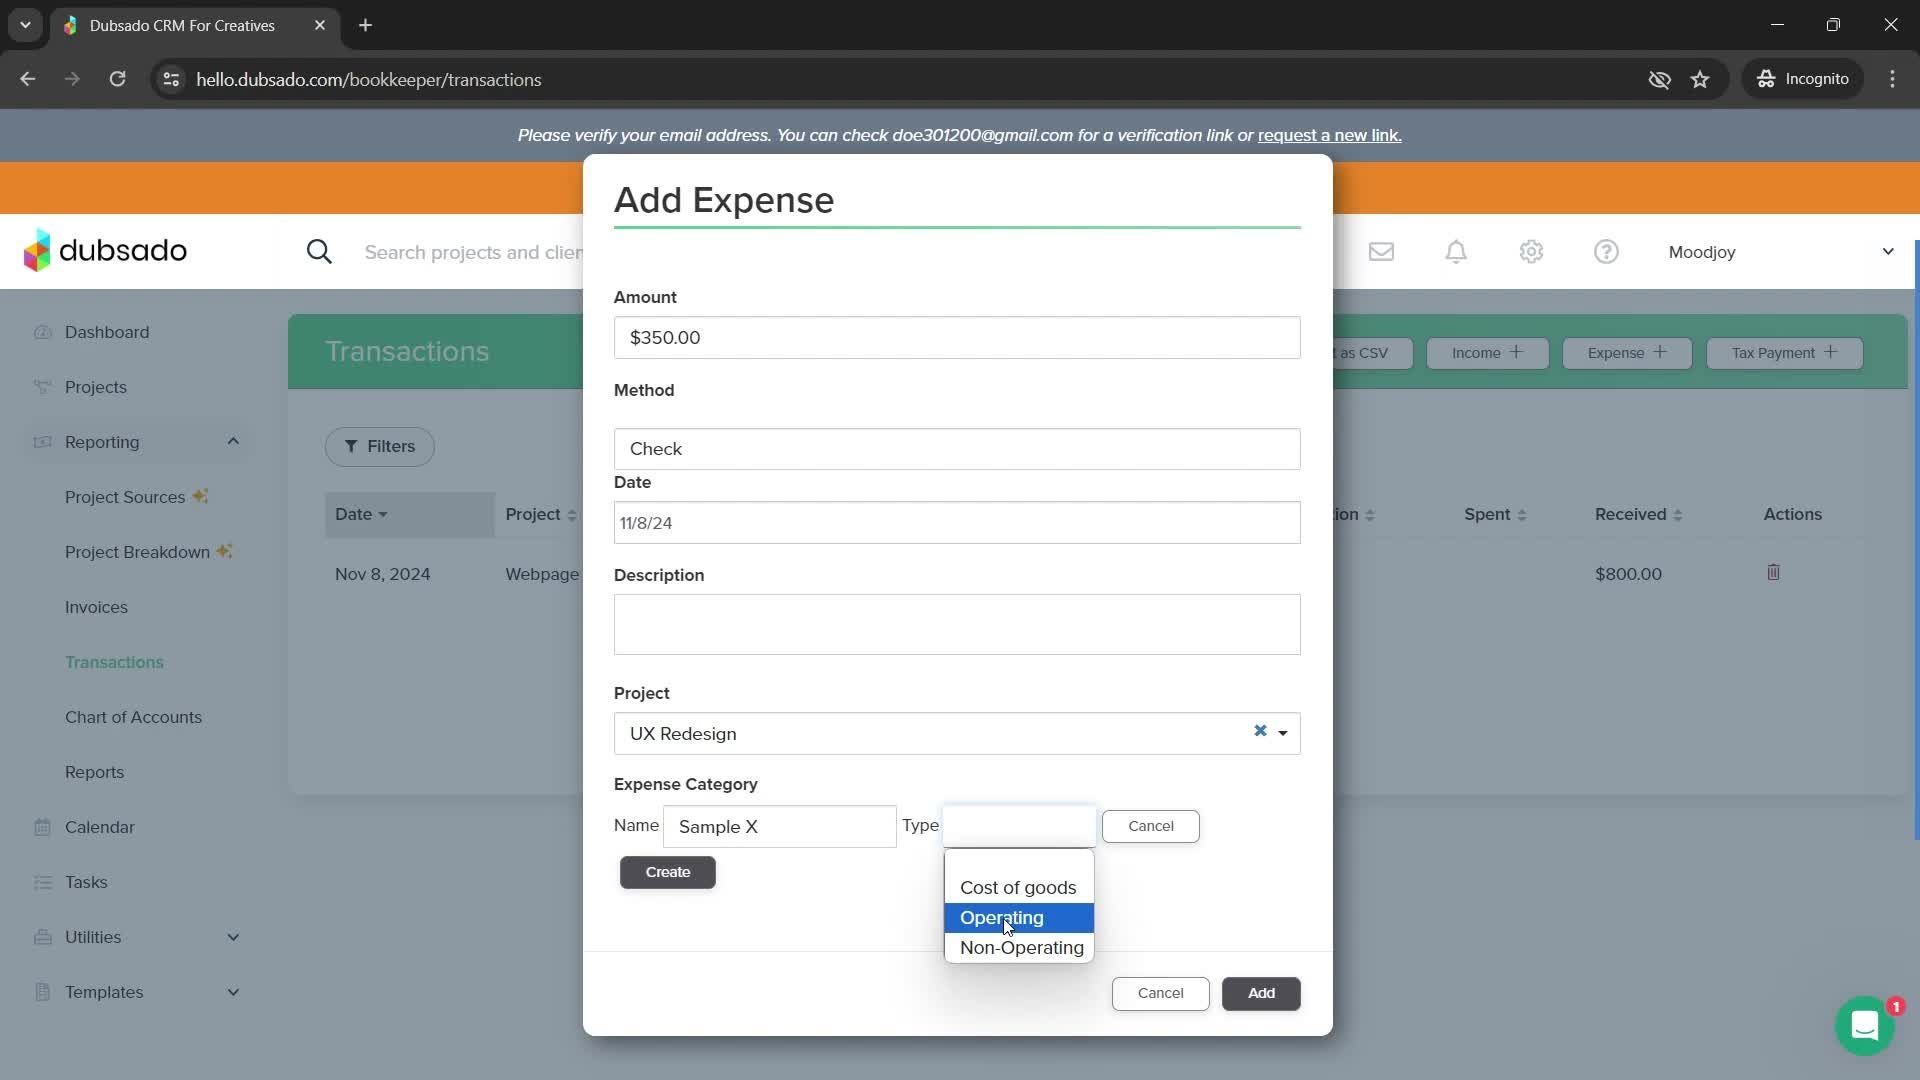Screen dimensions: 1920x1080
Task: Open Chart of Accounts
Action: pos(133,717)
